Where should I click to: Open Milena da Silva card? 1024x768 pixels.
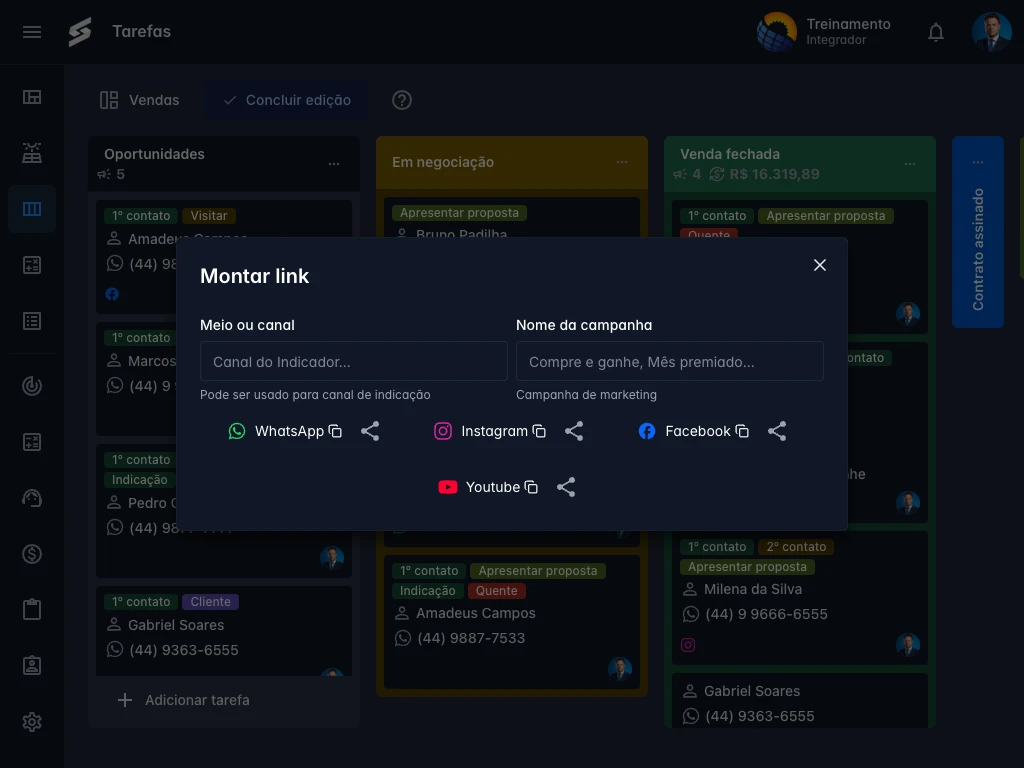(800, 598)
